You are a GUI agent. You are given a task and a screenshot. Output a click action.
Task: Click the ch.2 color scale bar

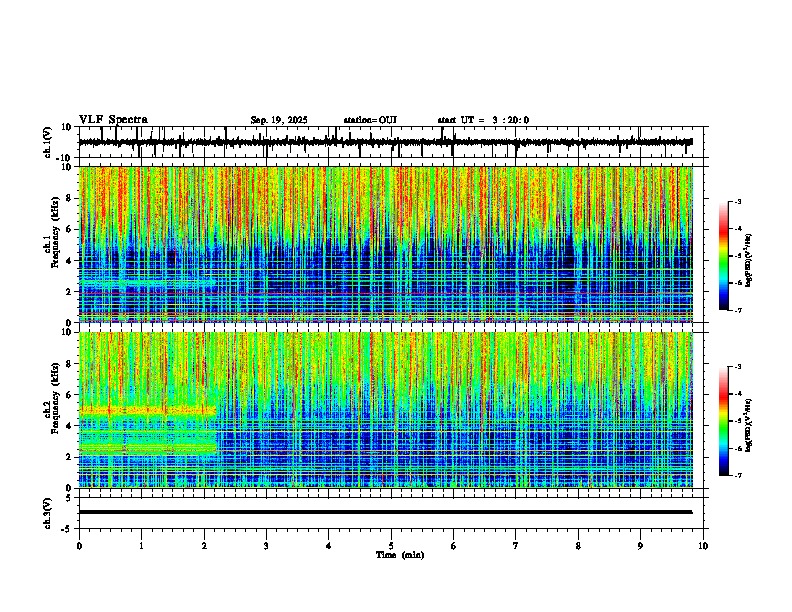pos(724,421)
